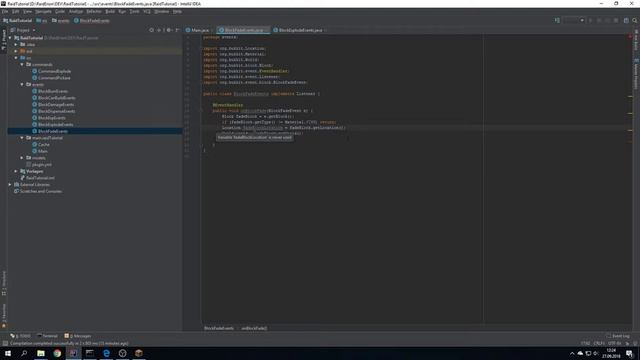Click the Debug button in toolbar
640x360 pixels.
tap(599, 20)
